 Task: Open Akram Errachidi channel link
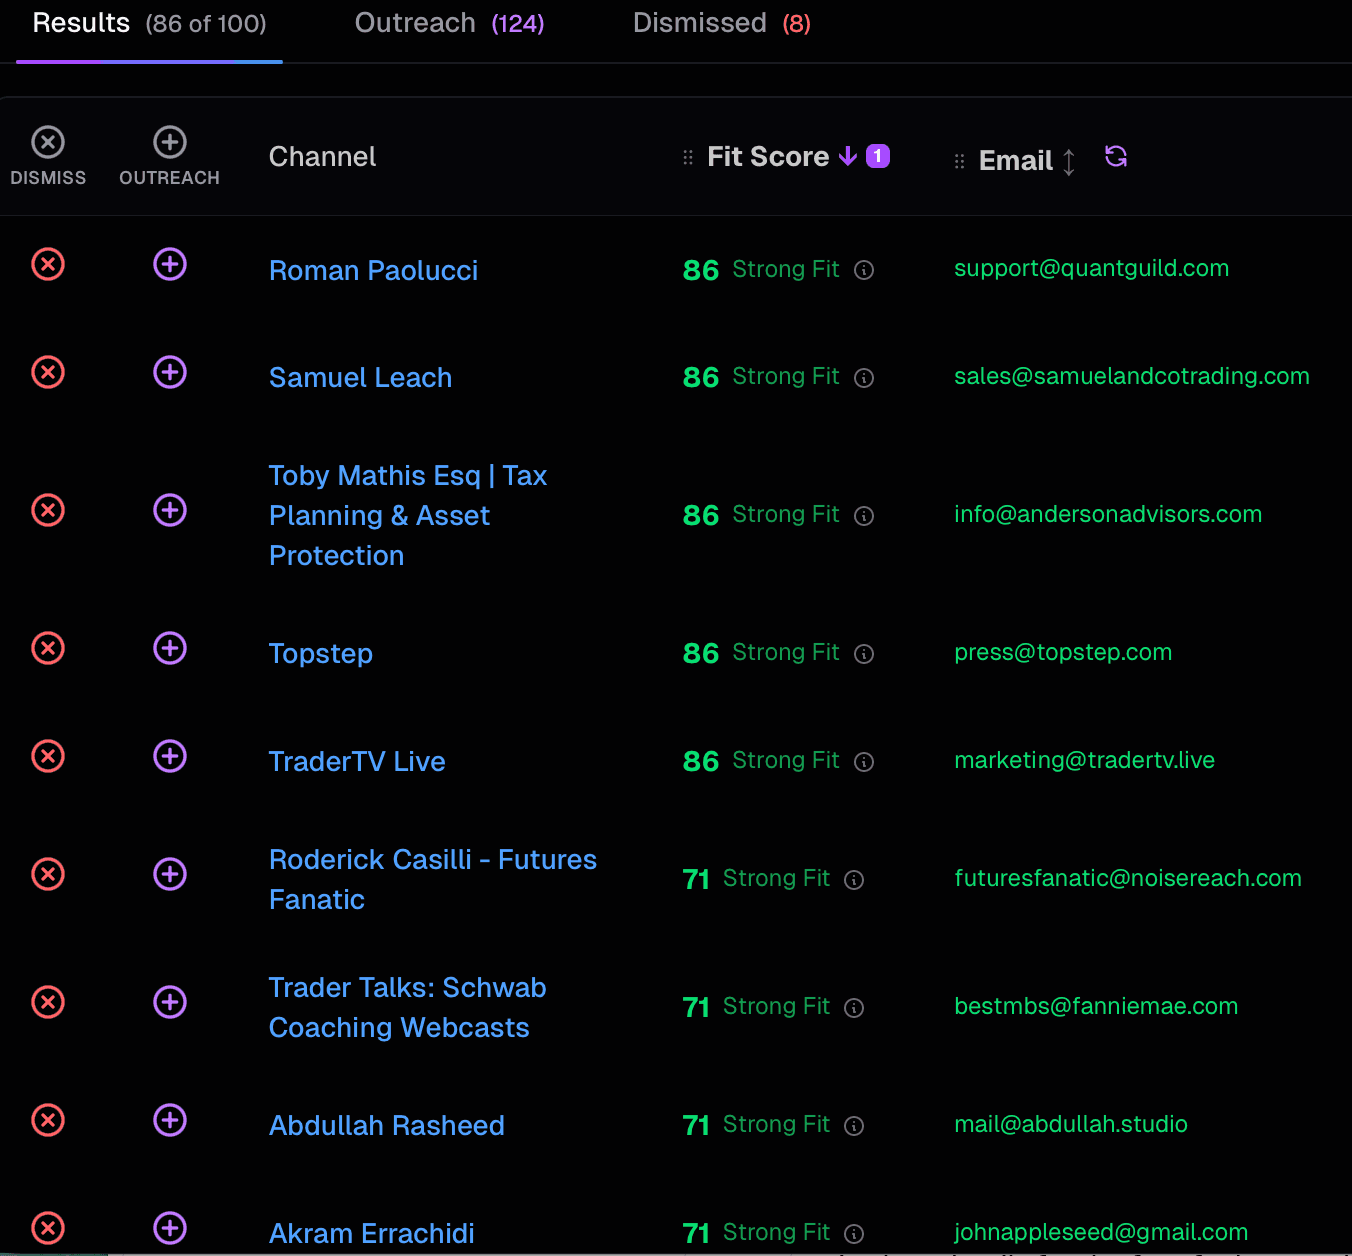372,1234
